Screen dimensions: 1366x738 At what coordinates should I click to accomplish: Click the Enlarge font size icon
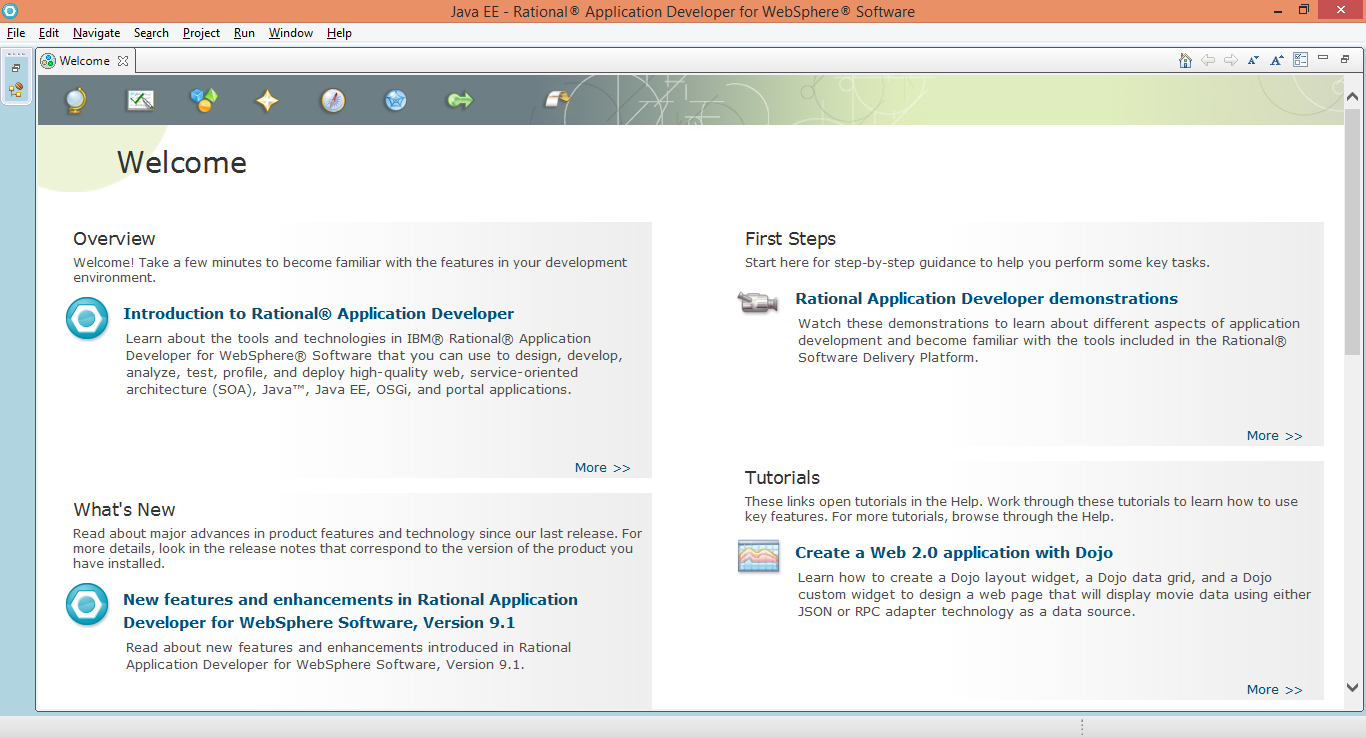1277,60
